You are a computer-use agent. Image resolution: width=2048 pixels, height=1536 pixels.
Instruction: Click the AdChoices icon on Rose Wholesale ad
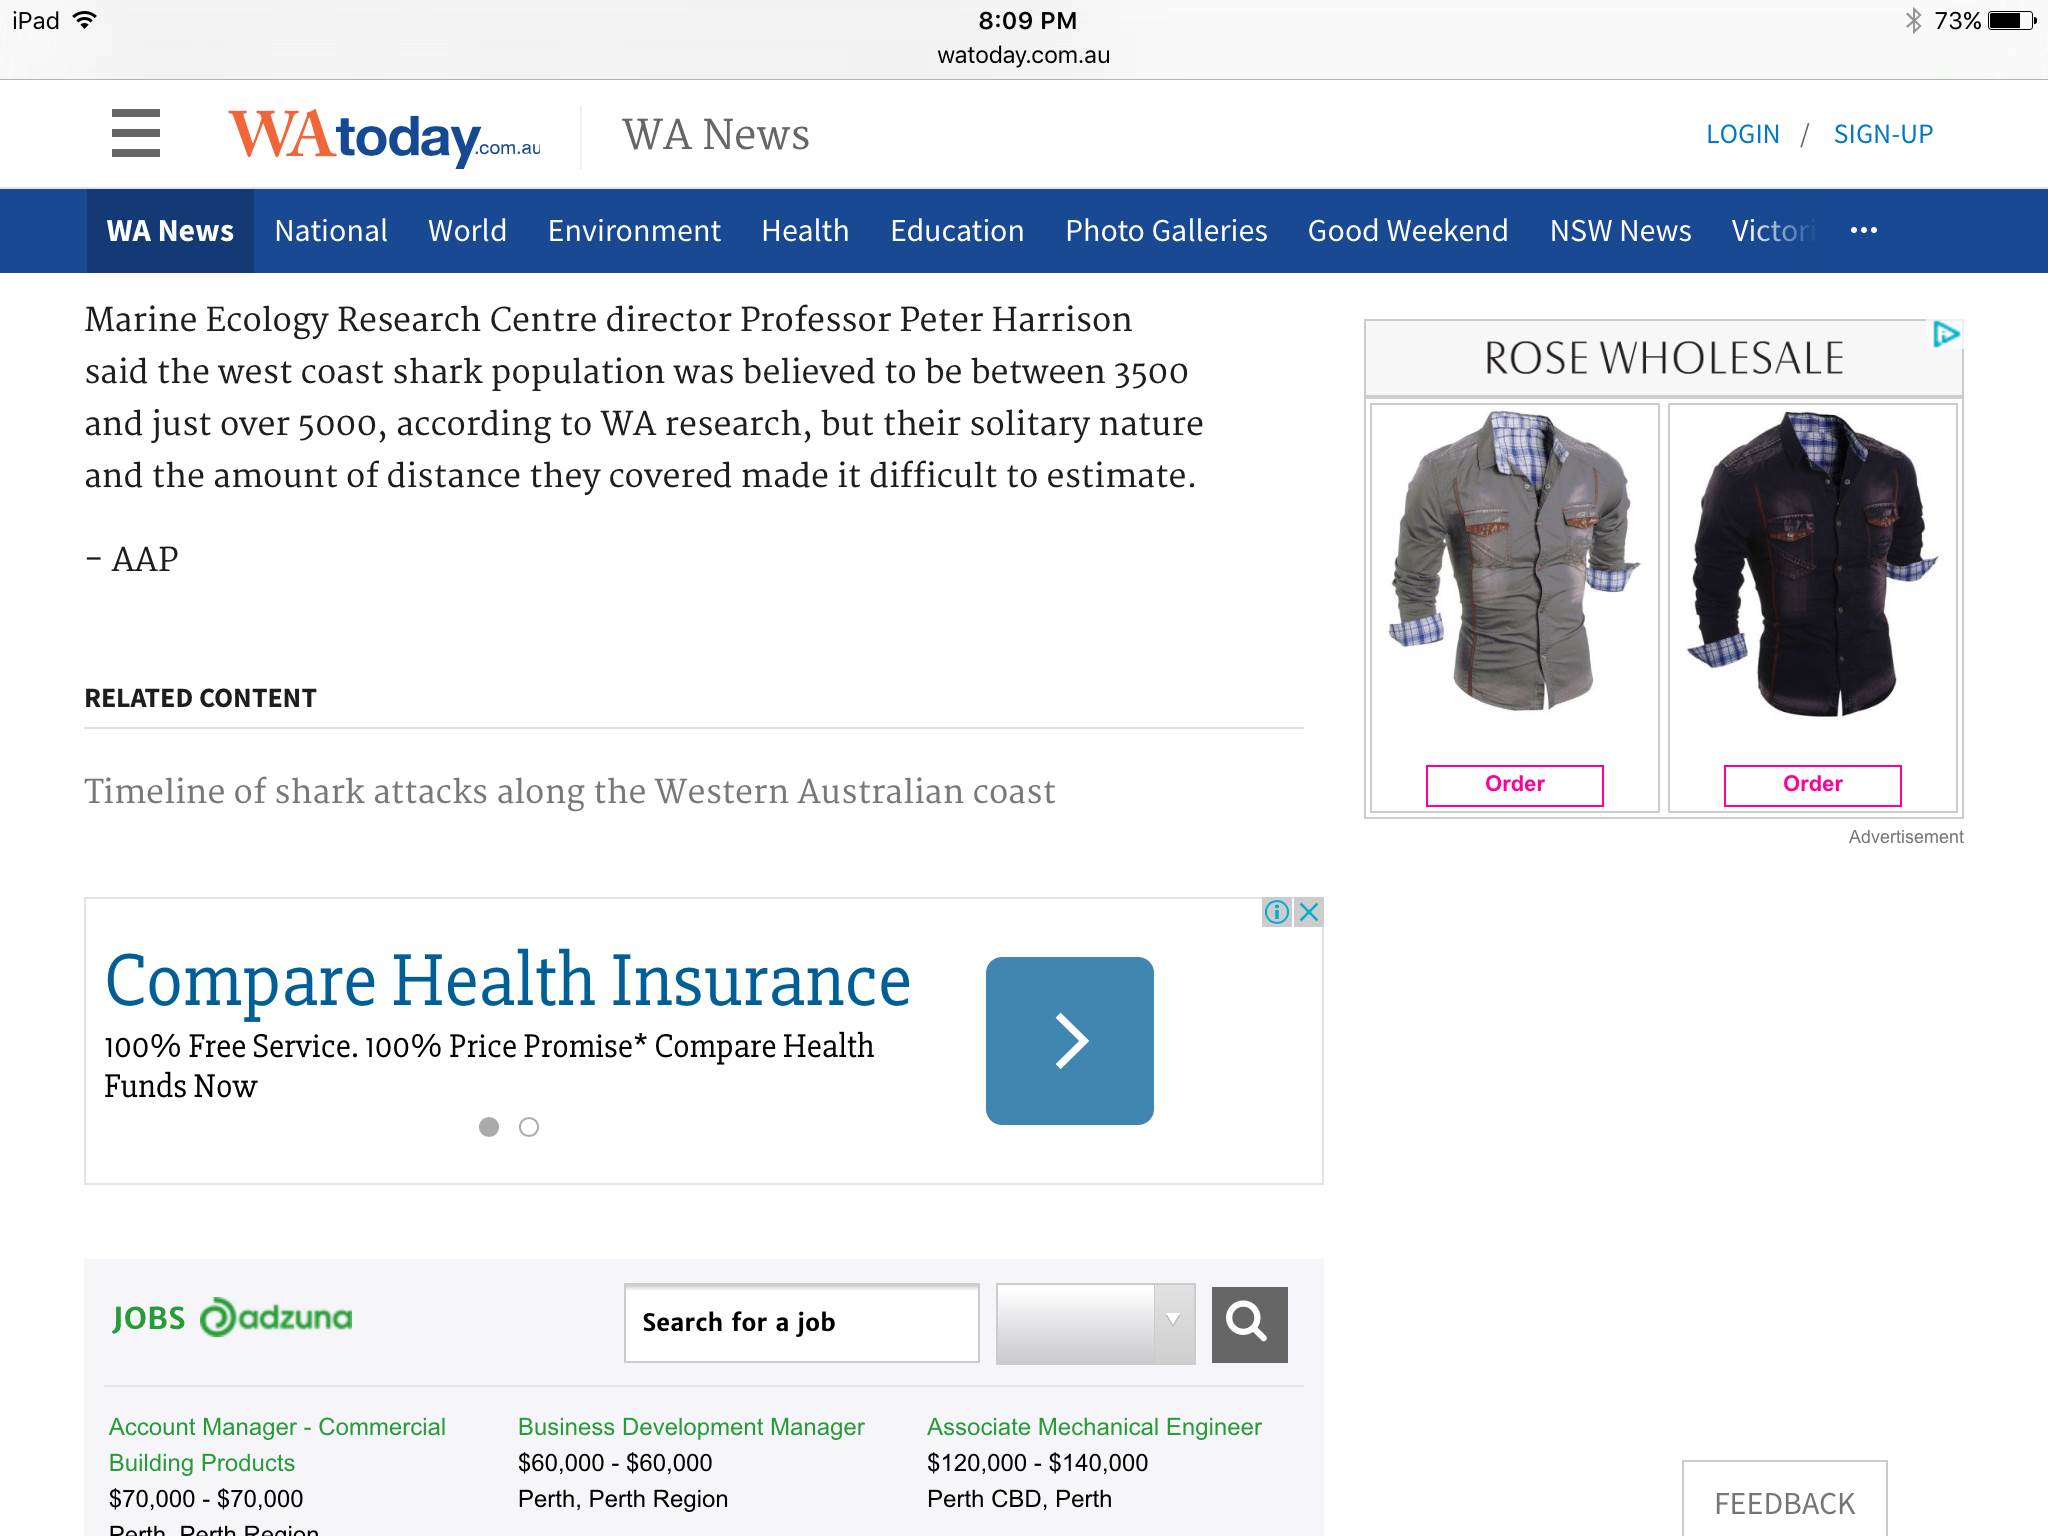click(1945, 335)
